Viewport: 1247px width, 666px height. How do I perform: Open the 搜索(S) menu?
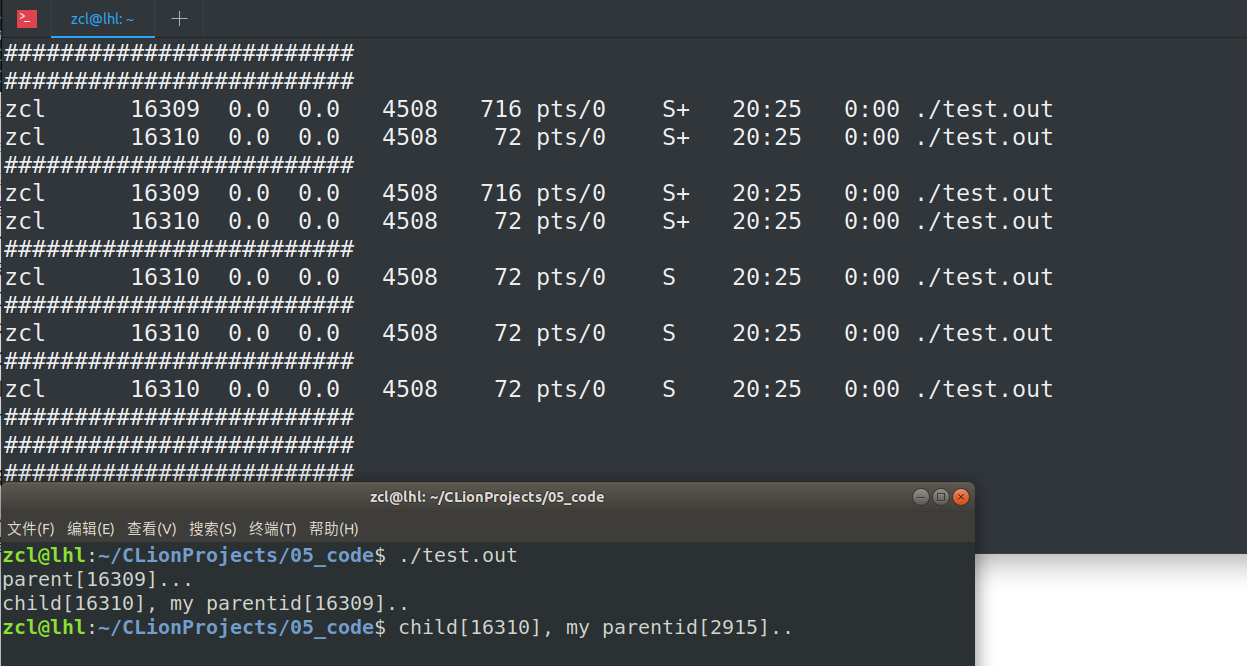(x=212, y=528)
